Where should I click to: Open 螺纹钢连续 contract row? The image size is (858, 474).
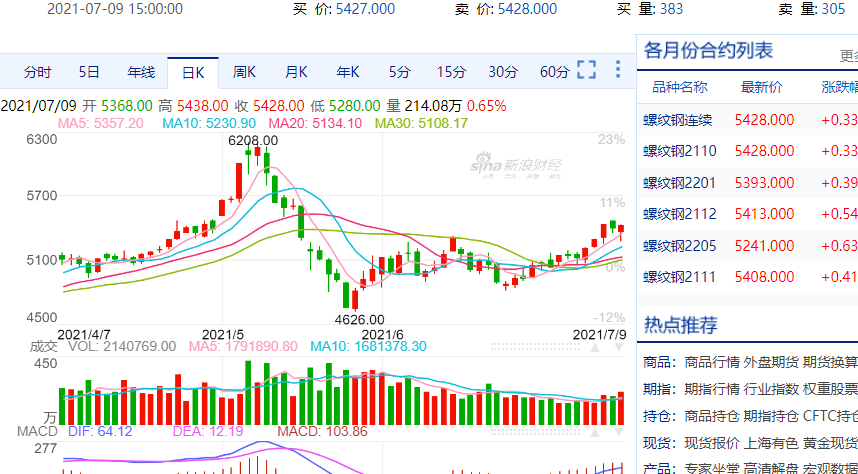point(747,120)
